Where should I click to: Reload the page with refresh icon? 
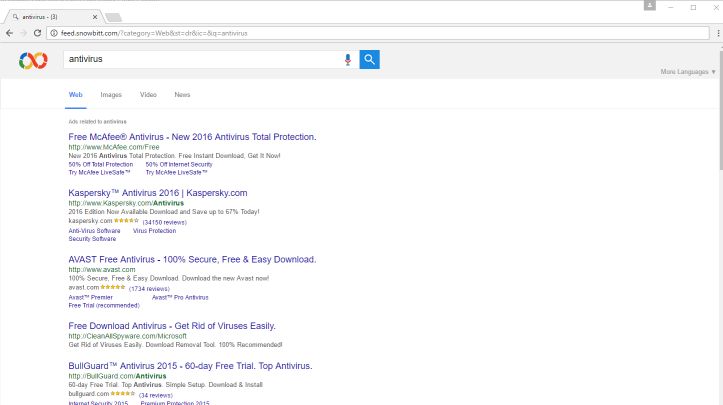point(37,33)
